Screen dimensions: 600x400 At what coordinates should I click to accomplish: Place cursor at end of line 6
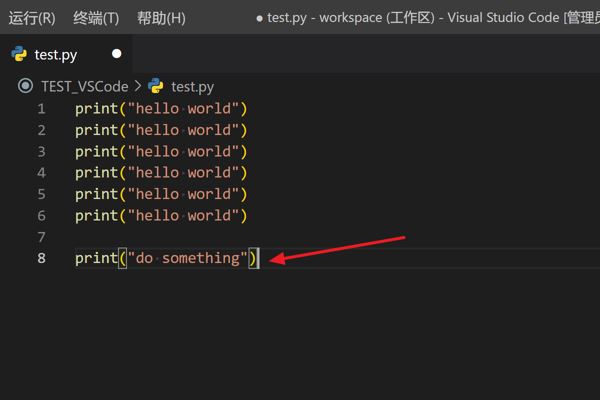[x=249, y=216]
